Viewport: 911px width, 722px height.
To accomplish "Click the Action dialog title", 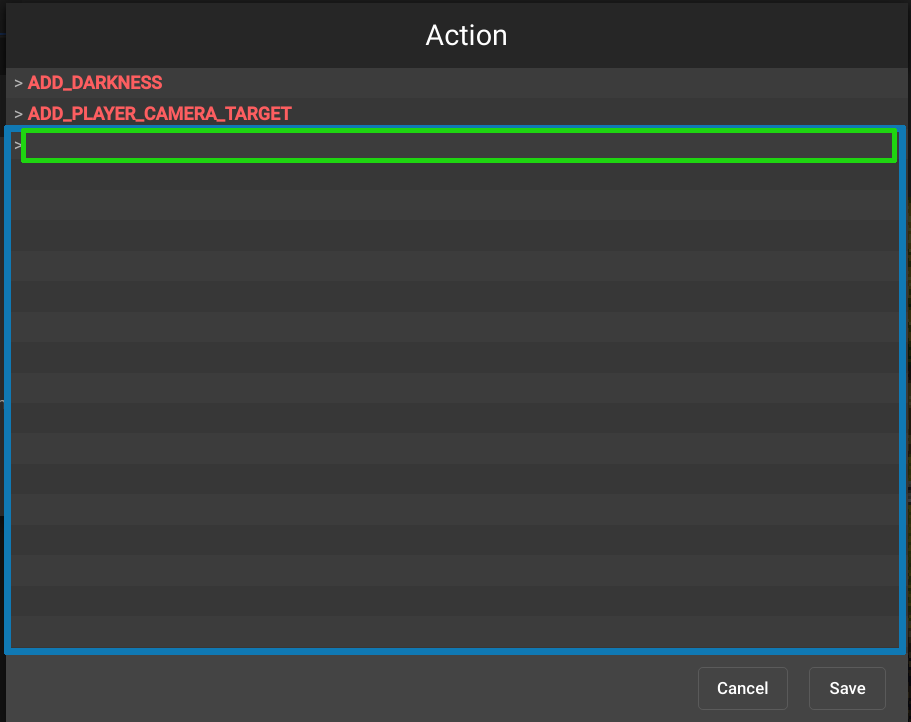I will pos(466,35).
